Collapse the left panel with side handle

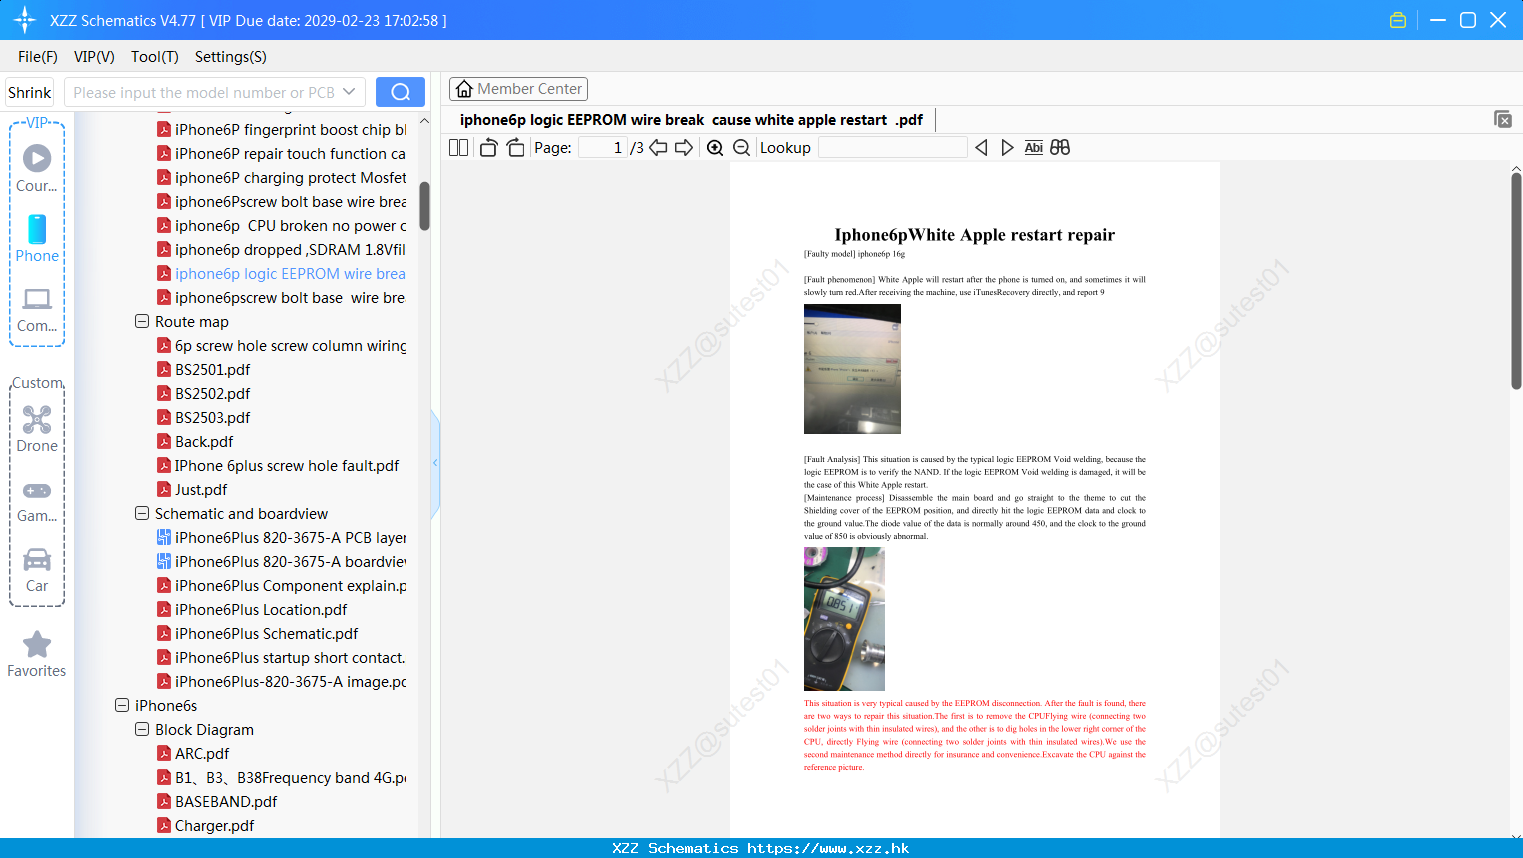pyautogui.click(x=435, y=463)
